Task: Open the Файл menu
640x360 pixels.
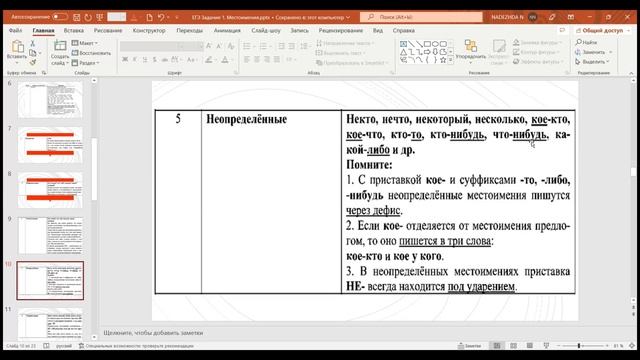Action: [16, 31]
